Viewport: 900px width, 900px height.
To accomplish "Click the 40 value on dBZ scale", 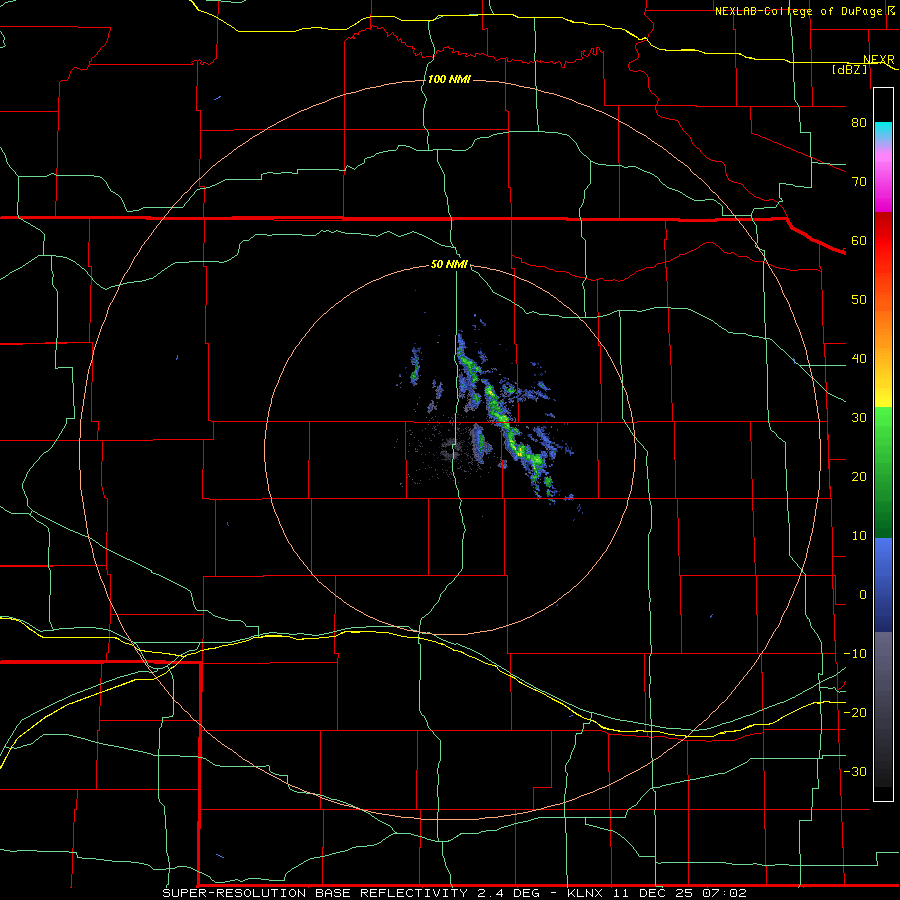I will [859, 359].
